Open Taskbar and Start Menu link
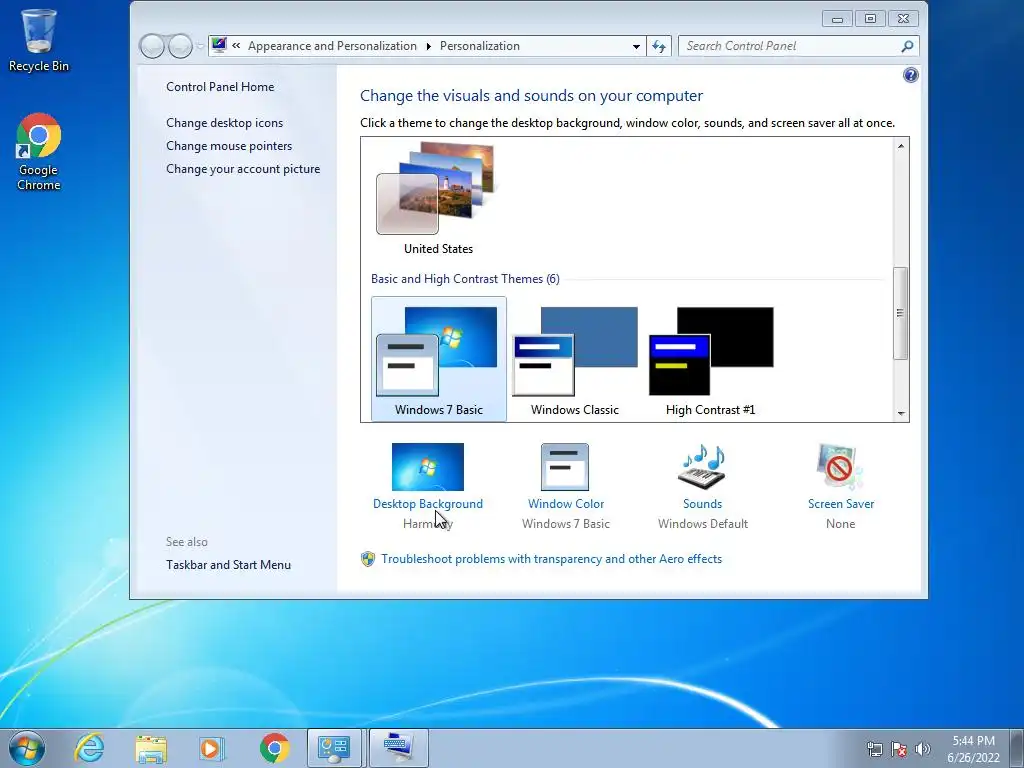This screenshot has width=1024, height=768. click(x=229, y=565)
